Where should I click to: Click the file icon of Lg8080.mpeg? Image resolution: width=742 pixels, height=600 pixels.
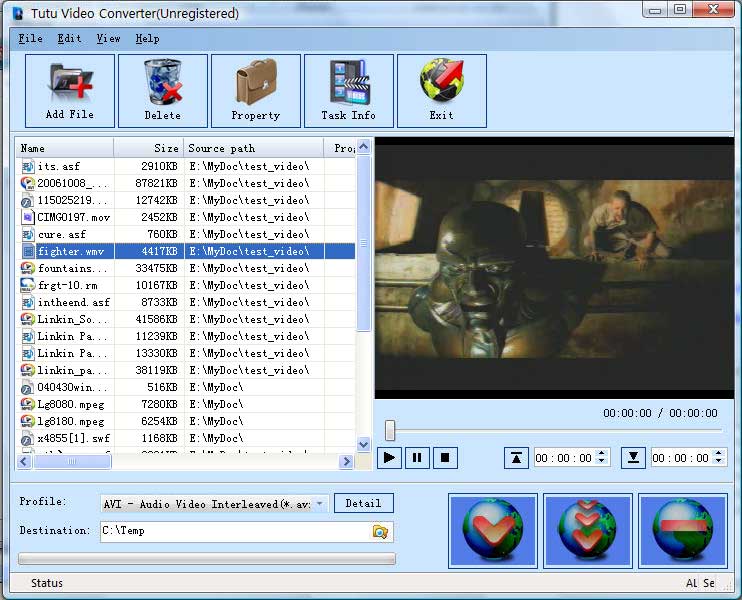27,404
